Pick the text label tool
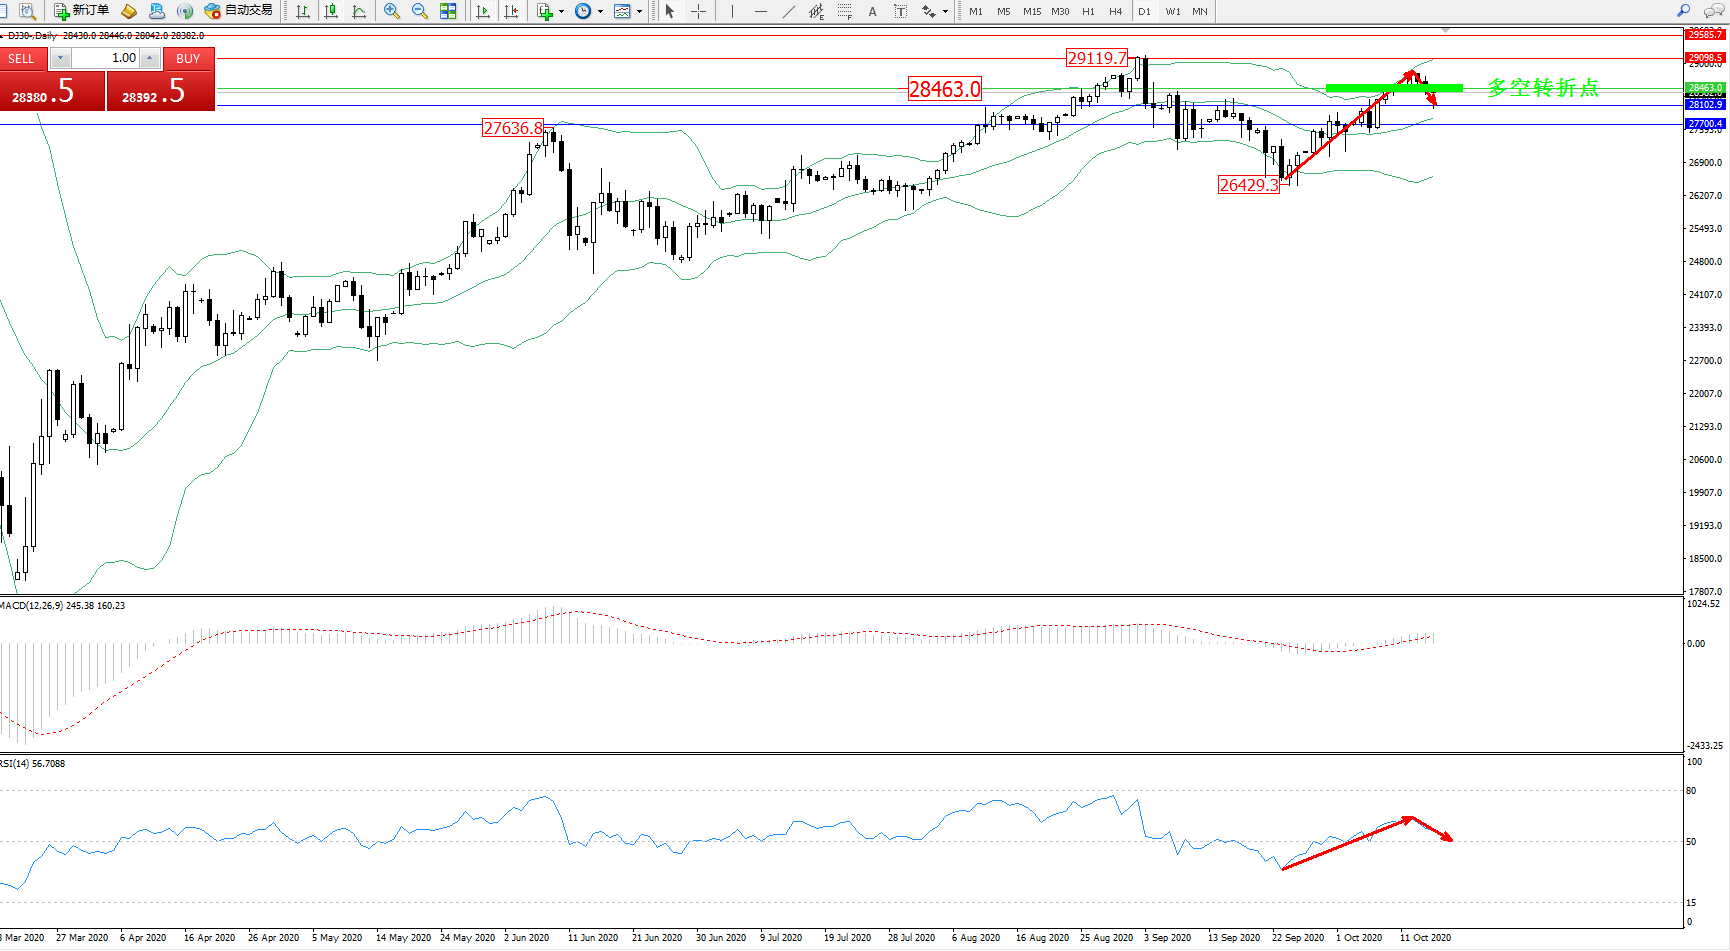This screenshot has height=951, width=1730. point(873,11)
